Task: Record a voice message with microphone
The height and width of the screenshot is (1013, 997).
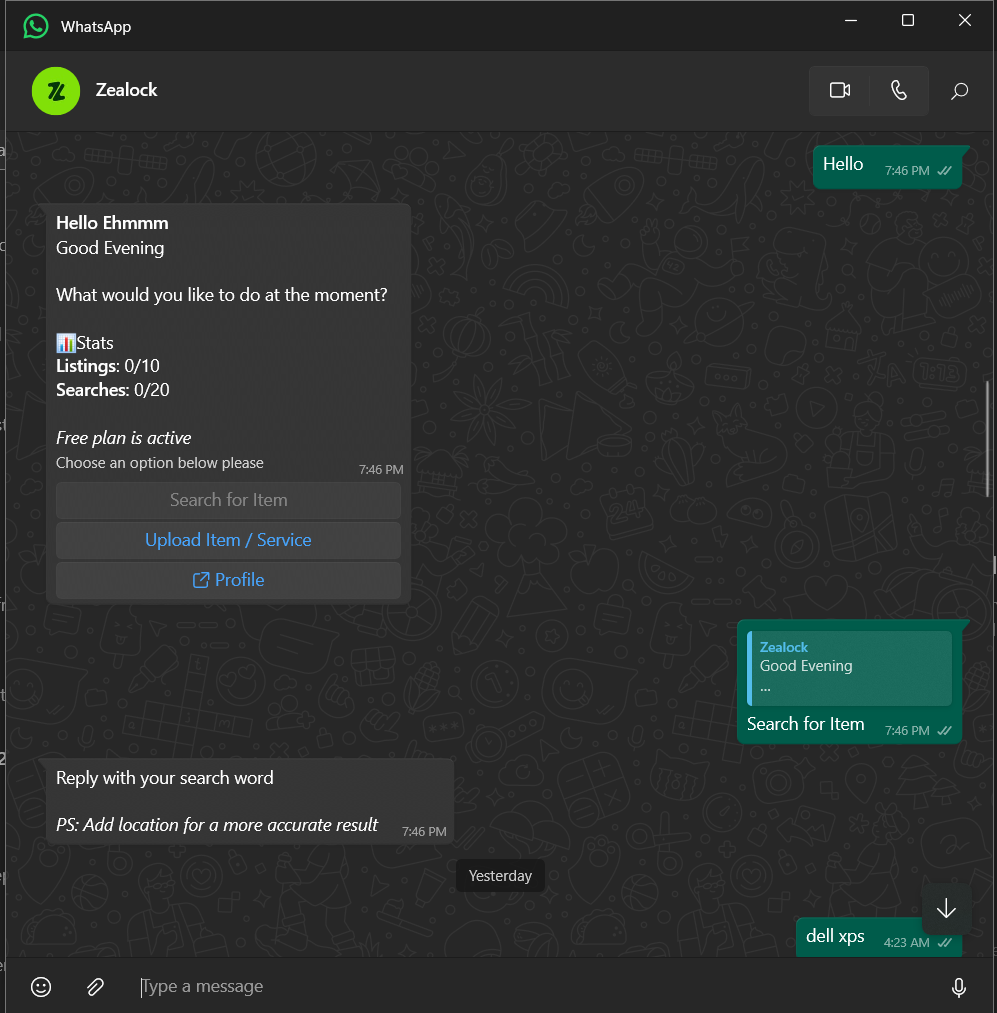Action: pyautogui.click(x=959, y=987)
